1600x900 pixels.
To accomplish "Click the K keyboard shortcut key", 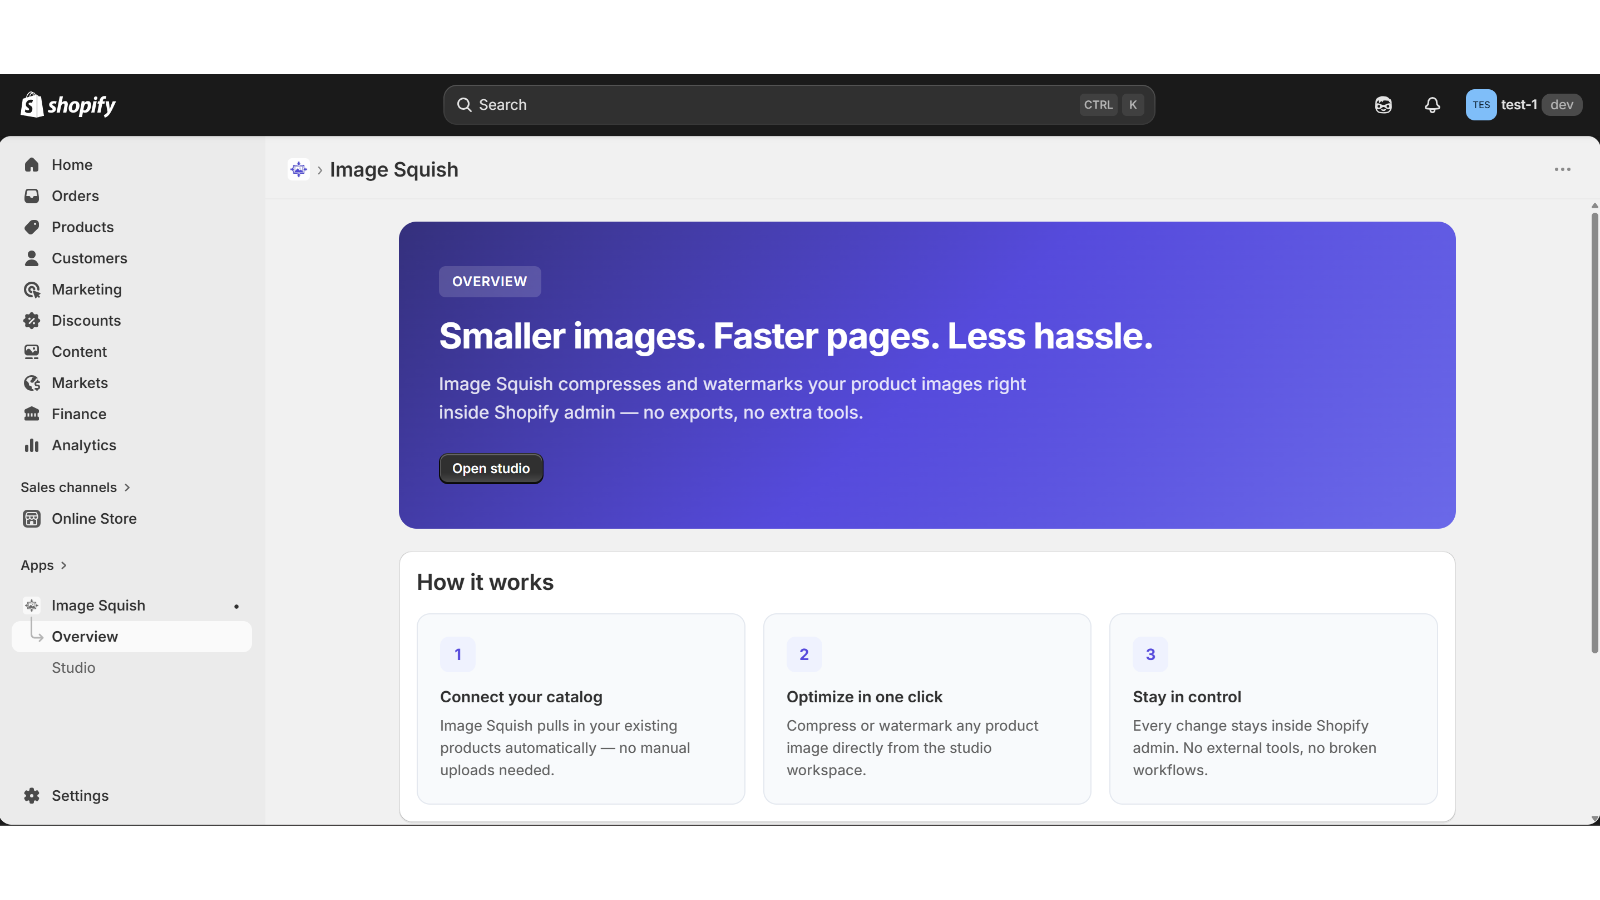I will 1133,105.
